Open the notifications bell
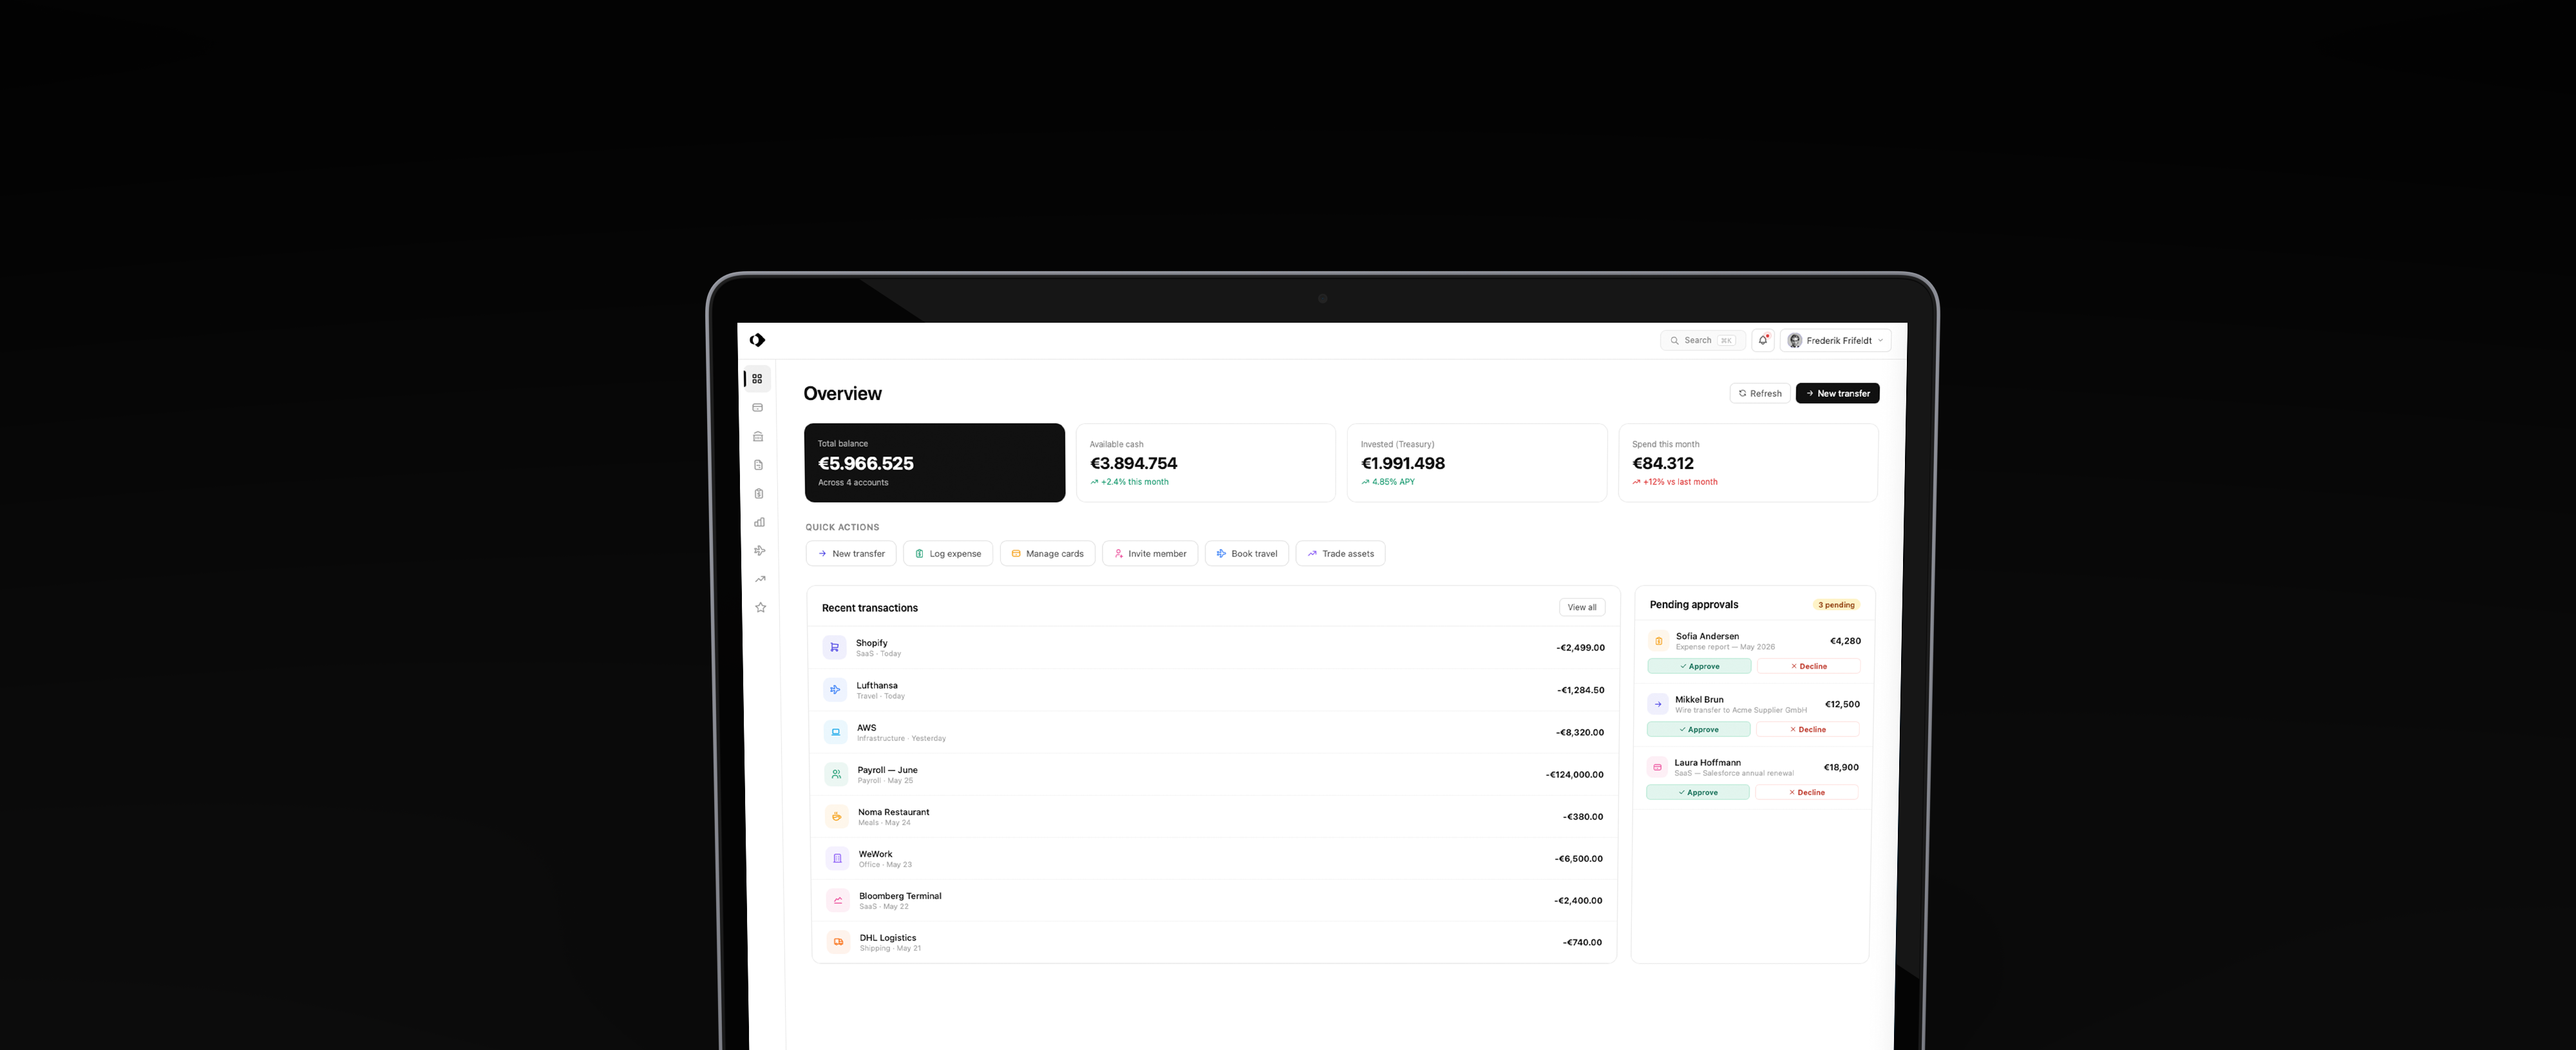The height and width of the screenshot is (1050, 2576). pos(1763,340)
